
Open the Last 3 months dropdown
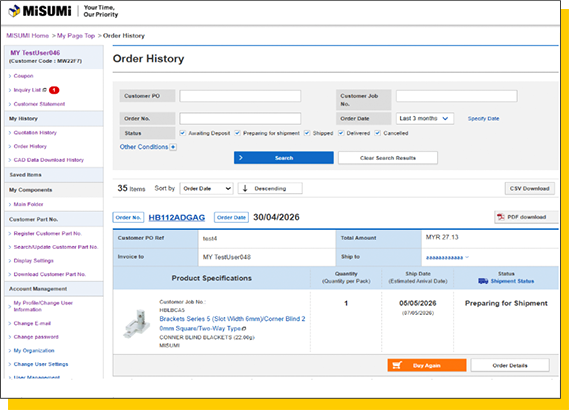(425, 119)
